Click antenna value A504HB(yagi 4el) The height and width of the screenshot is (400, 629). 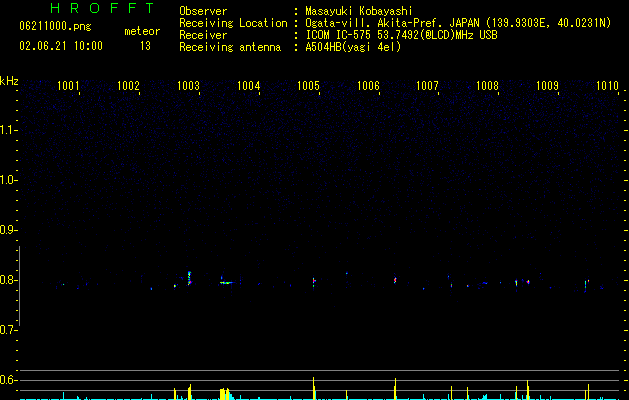pos(353,47)
